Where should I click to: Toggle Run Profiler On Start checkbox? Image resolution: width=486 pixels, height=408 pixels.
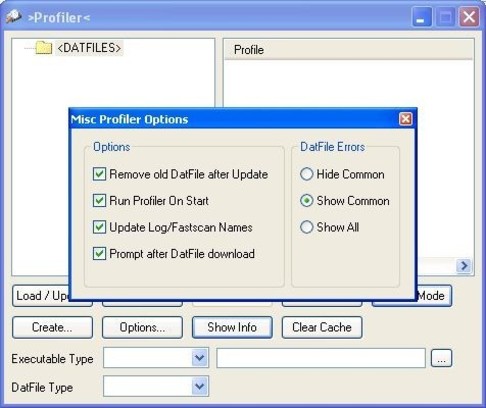[99, 201]
